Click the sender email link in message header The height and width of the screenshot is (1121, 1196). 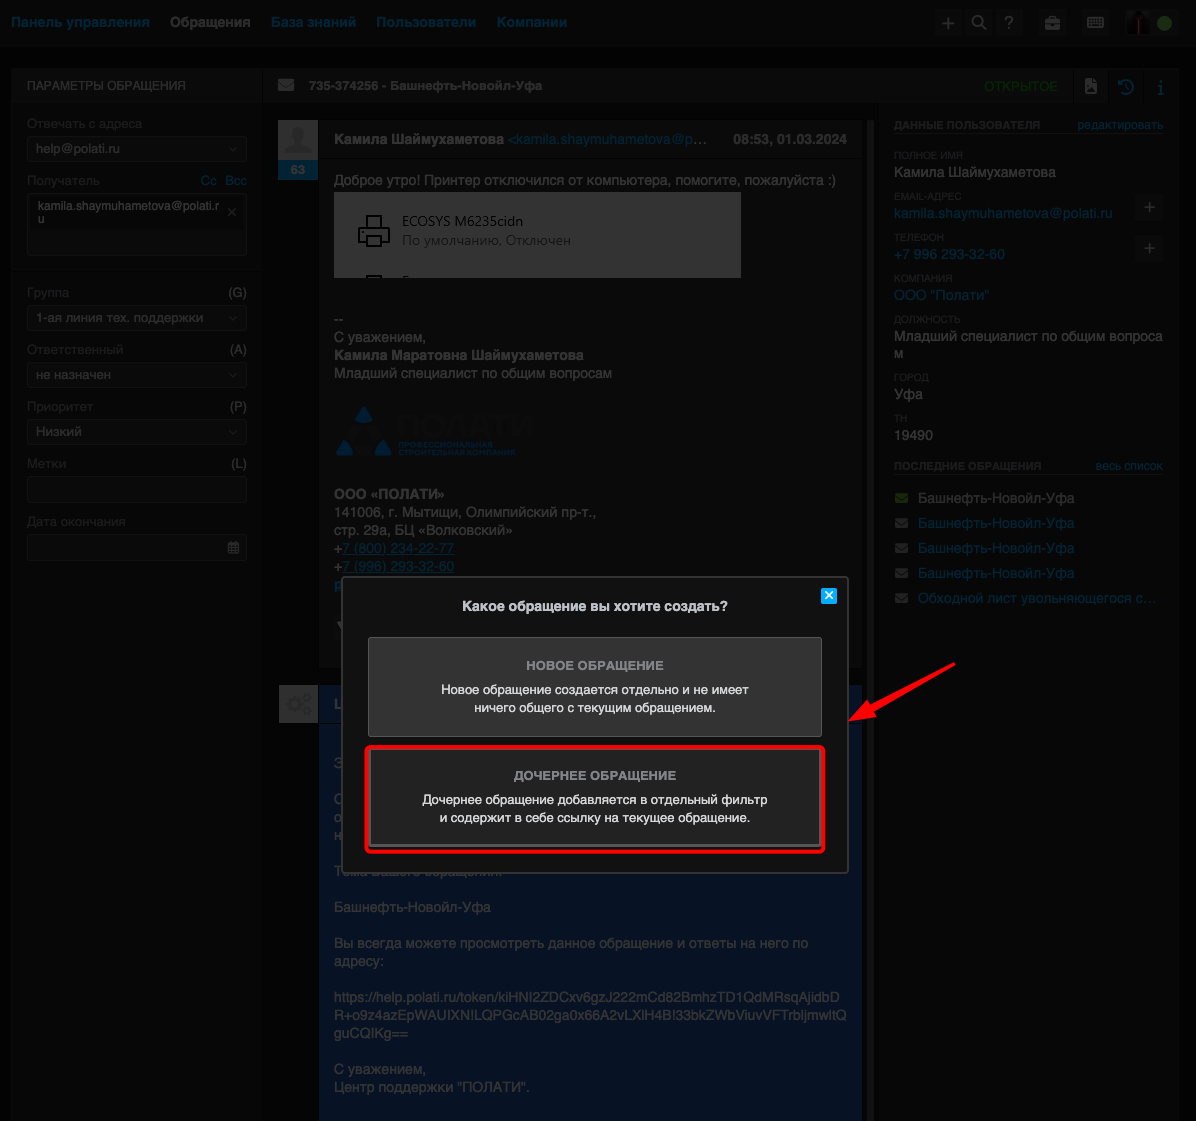pyautogui.click(x=607, y=140)
